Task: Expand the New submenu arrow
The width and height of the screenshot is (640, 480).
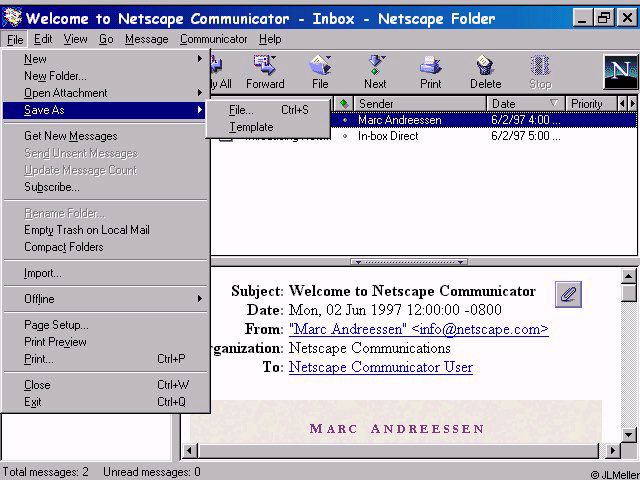Action: (x=200, y=59)
